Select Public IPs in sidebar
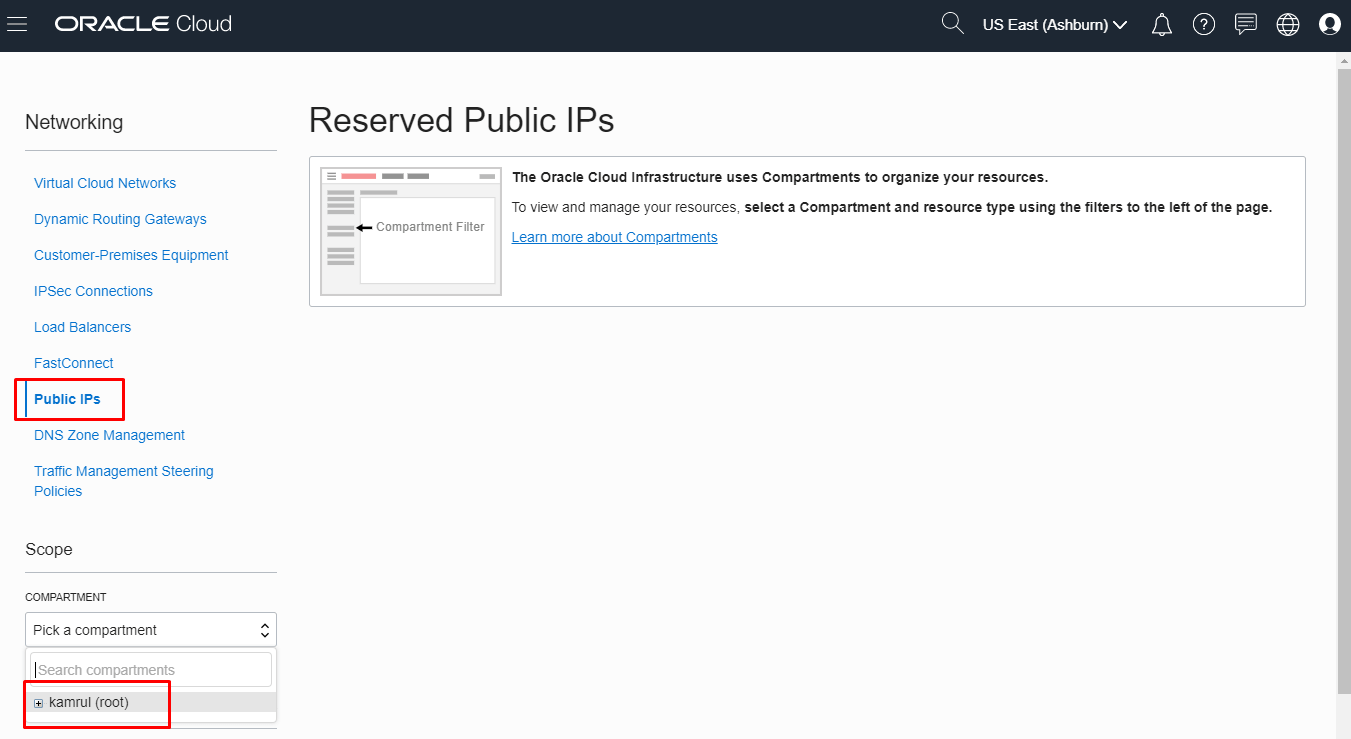Viewport: 1351px width, 739px height. pos(67,399)
